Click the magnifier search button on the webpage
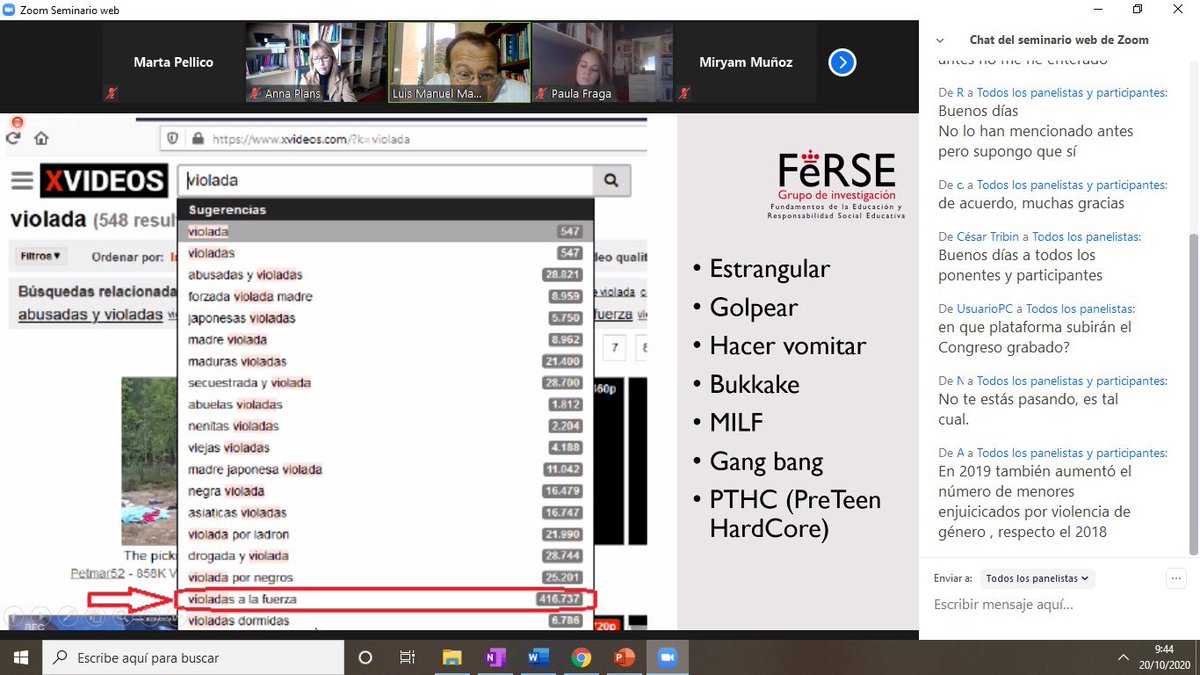 coord(611,181)
